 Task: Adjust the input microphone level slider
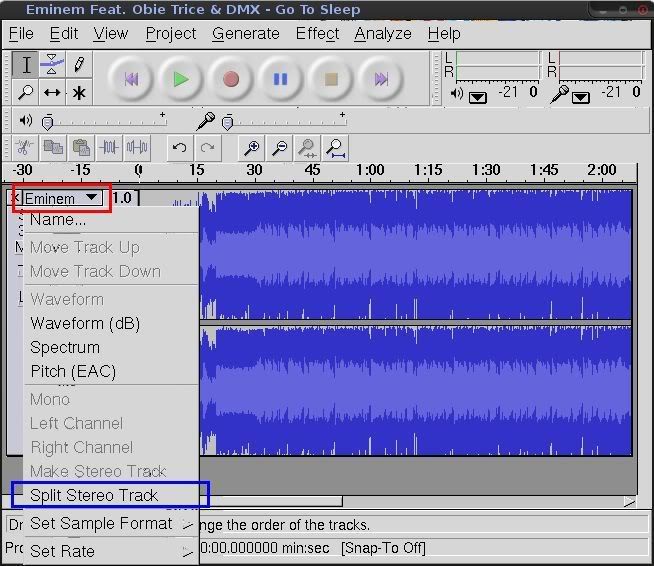pyautogui.click(x=227, y=123)
